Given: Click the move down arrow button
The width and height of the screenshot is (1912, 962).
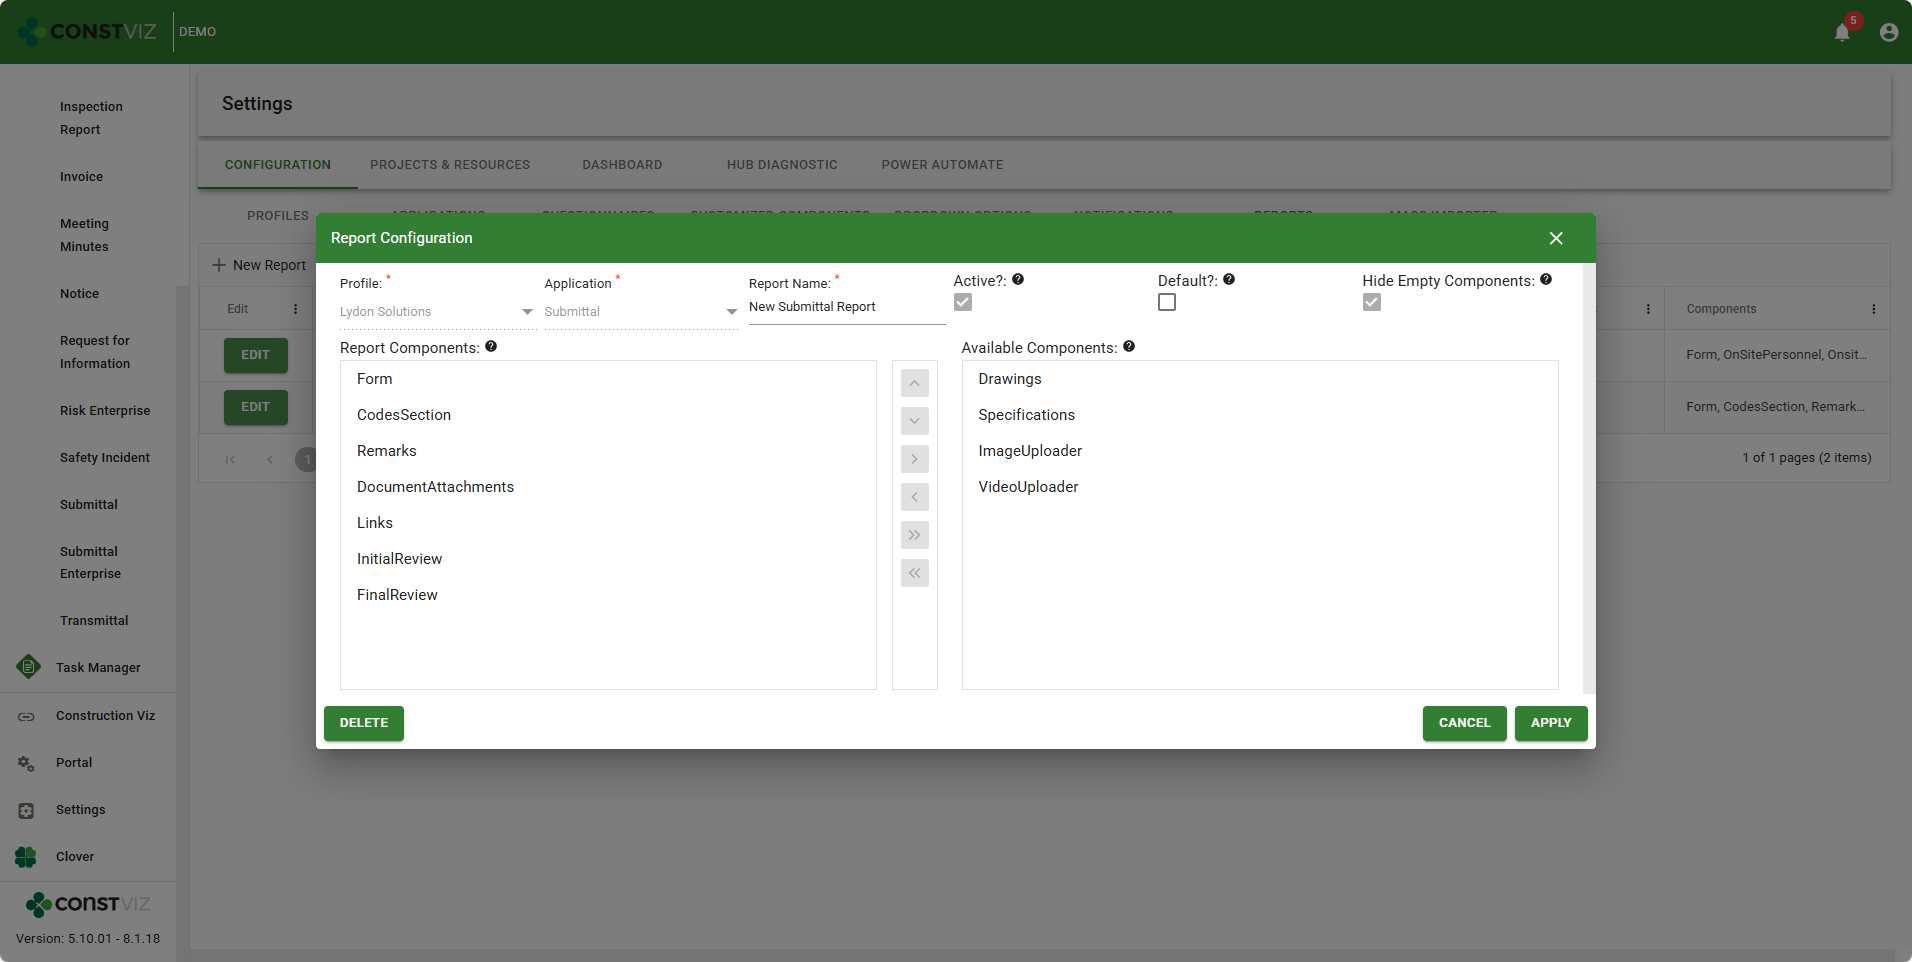Looking at the screenshot, I should click(x=914, y=421).
